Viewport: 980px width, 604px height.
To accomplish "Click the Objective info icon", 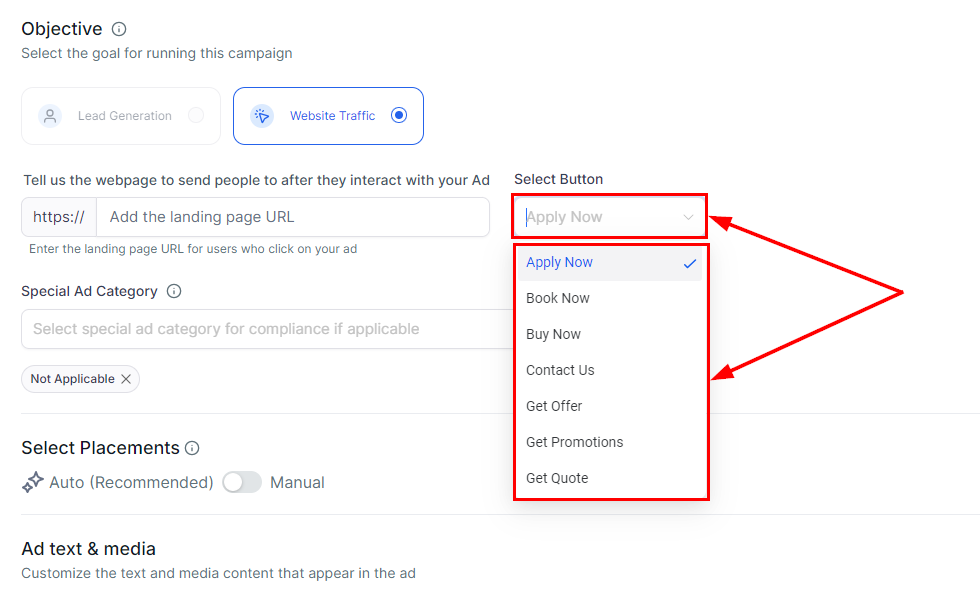I will (119, 29).
